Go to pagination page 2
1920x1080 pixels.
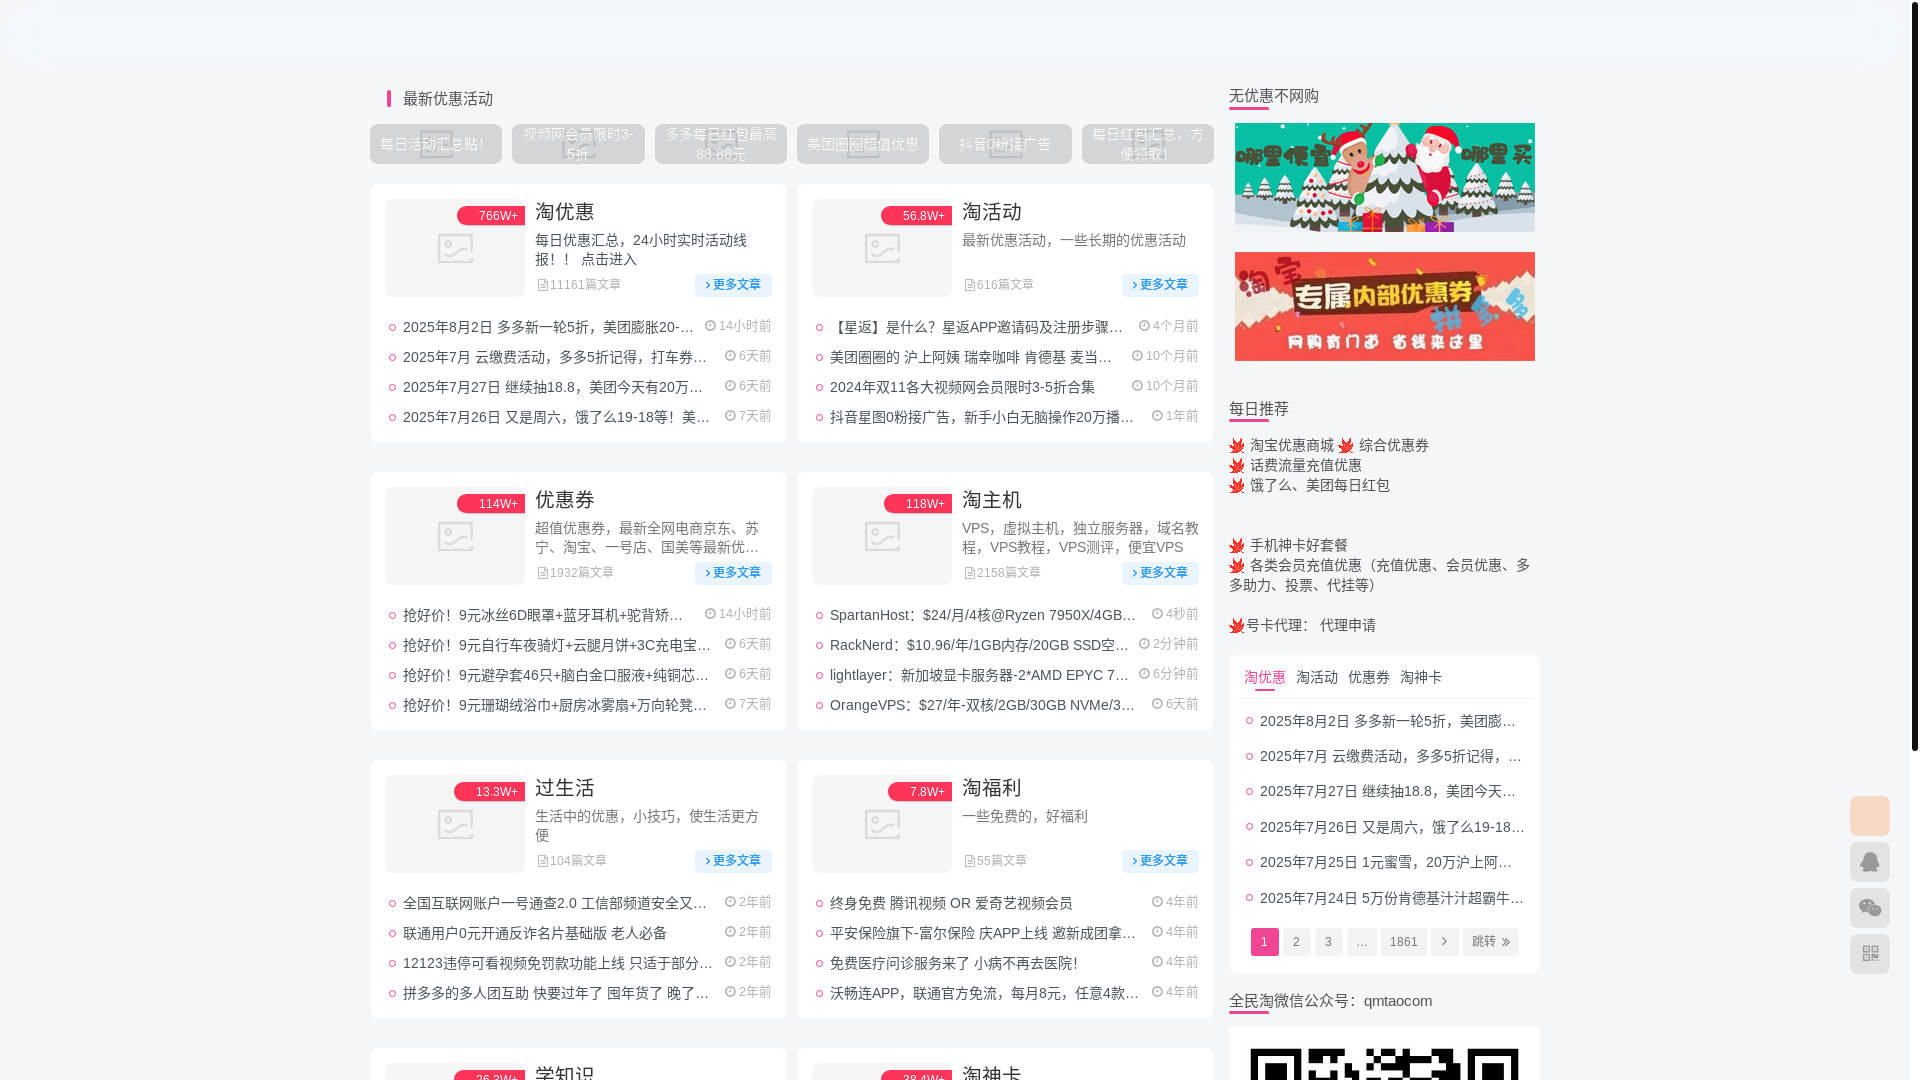pyautogui.click(x=1296, y=942)
